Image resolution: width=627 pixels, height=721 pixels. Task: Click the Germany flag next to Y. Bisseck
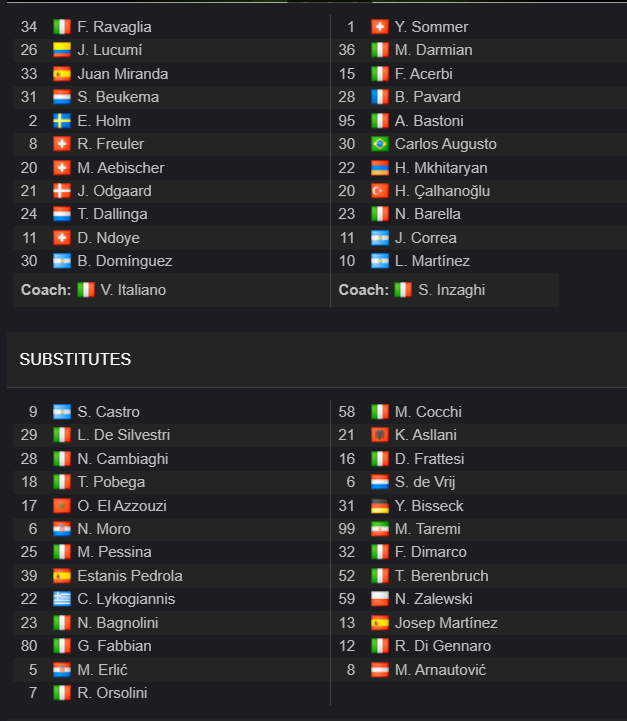click(x=380, y=506)
